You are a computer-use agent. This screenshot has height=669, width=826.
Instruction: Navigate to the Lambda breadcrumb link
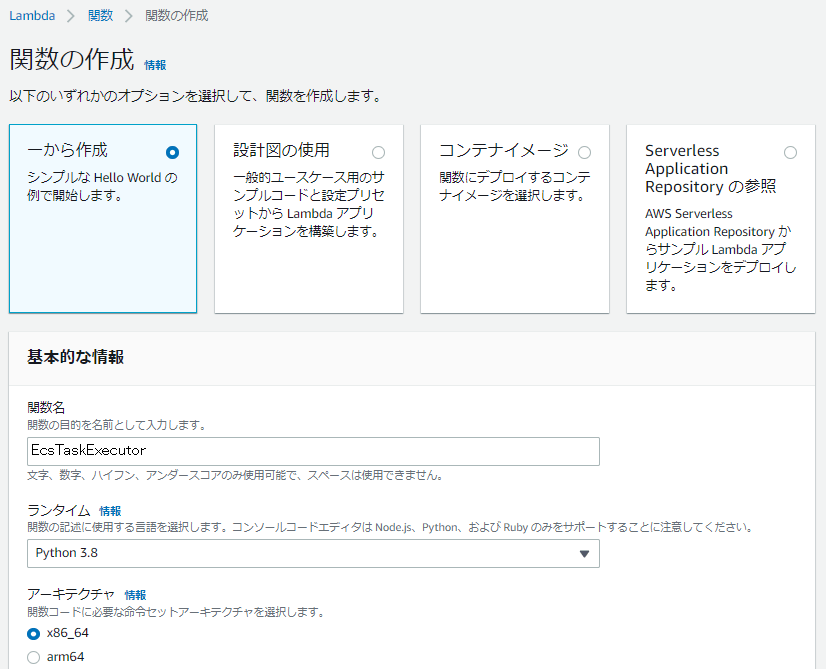33,16
